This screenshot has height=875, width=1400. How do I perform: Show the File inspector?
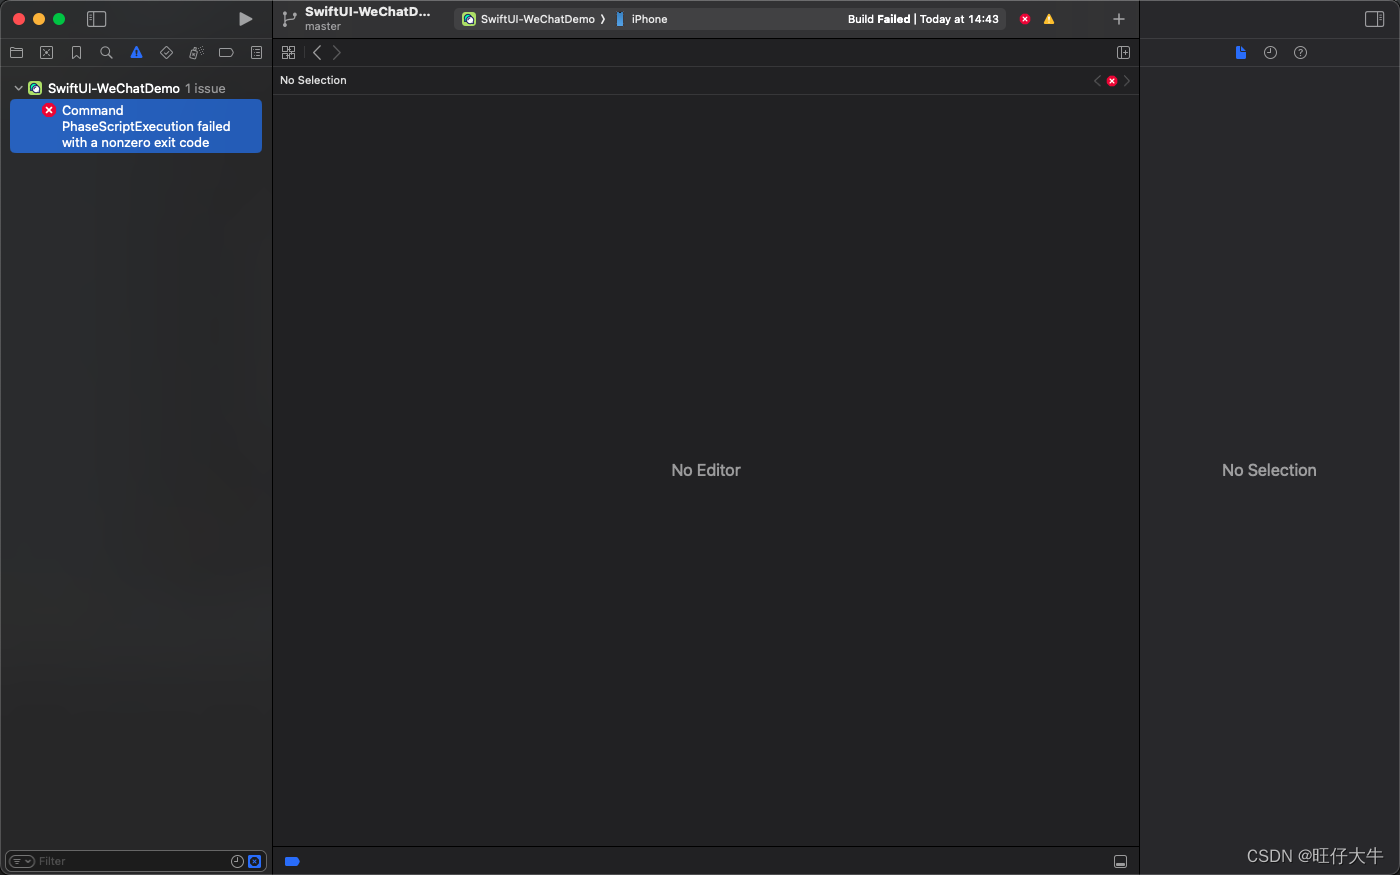pyautogui.click(x=1240, y=52)
